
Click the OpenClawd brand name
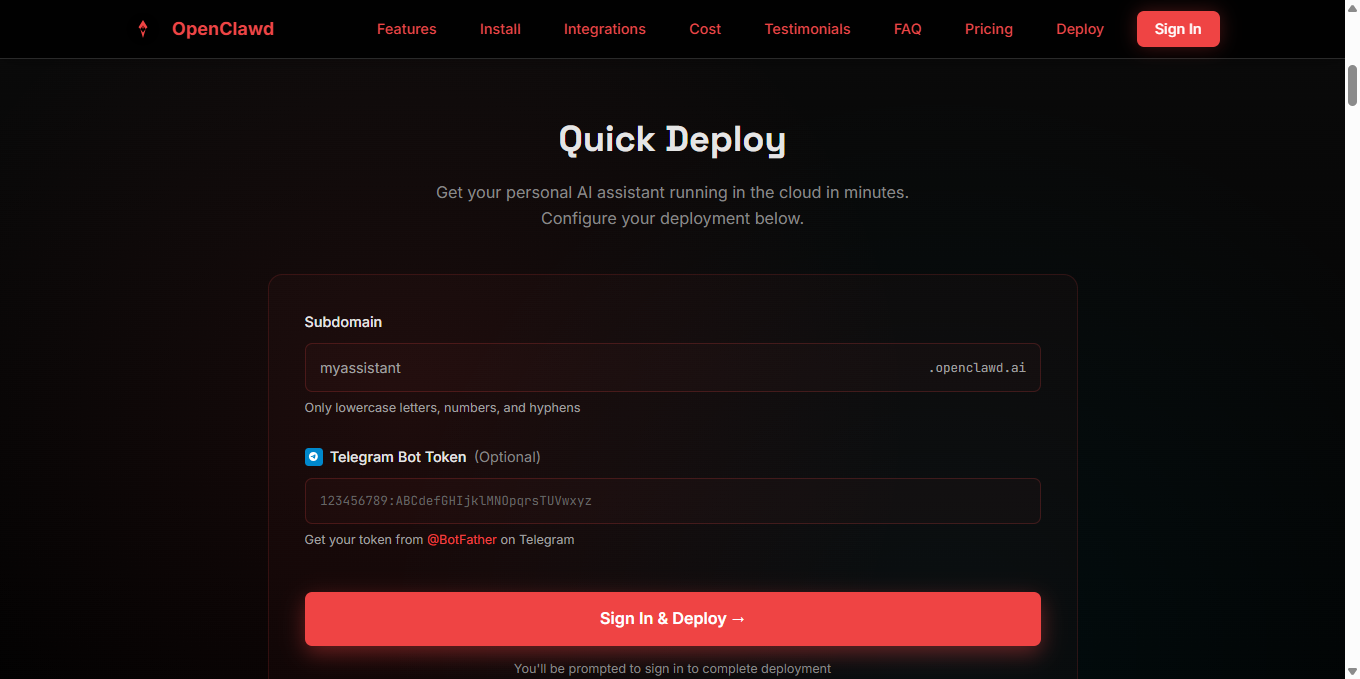(x=222, y=29)
